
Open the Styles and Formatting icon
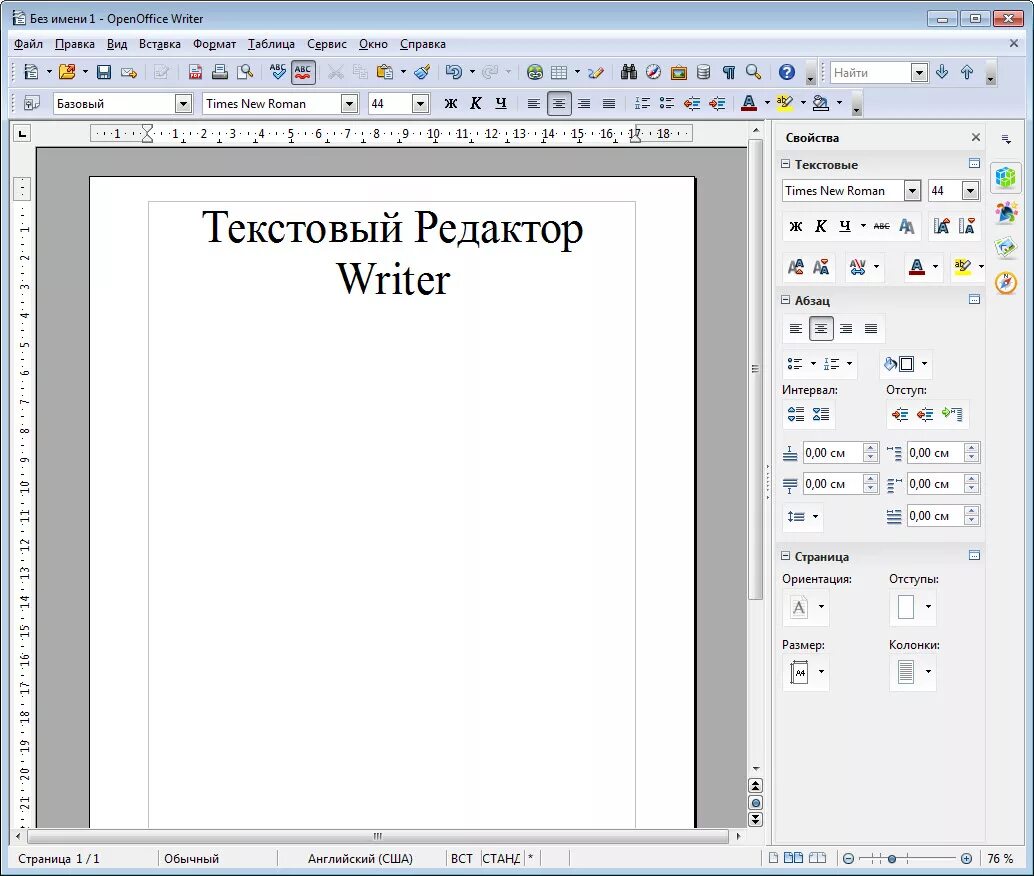pos(31,104)
